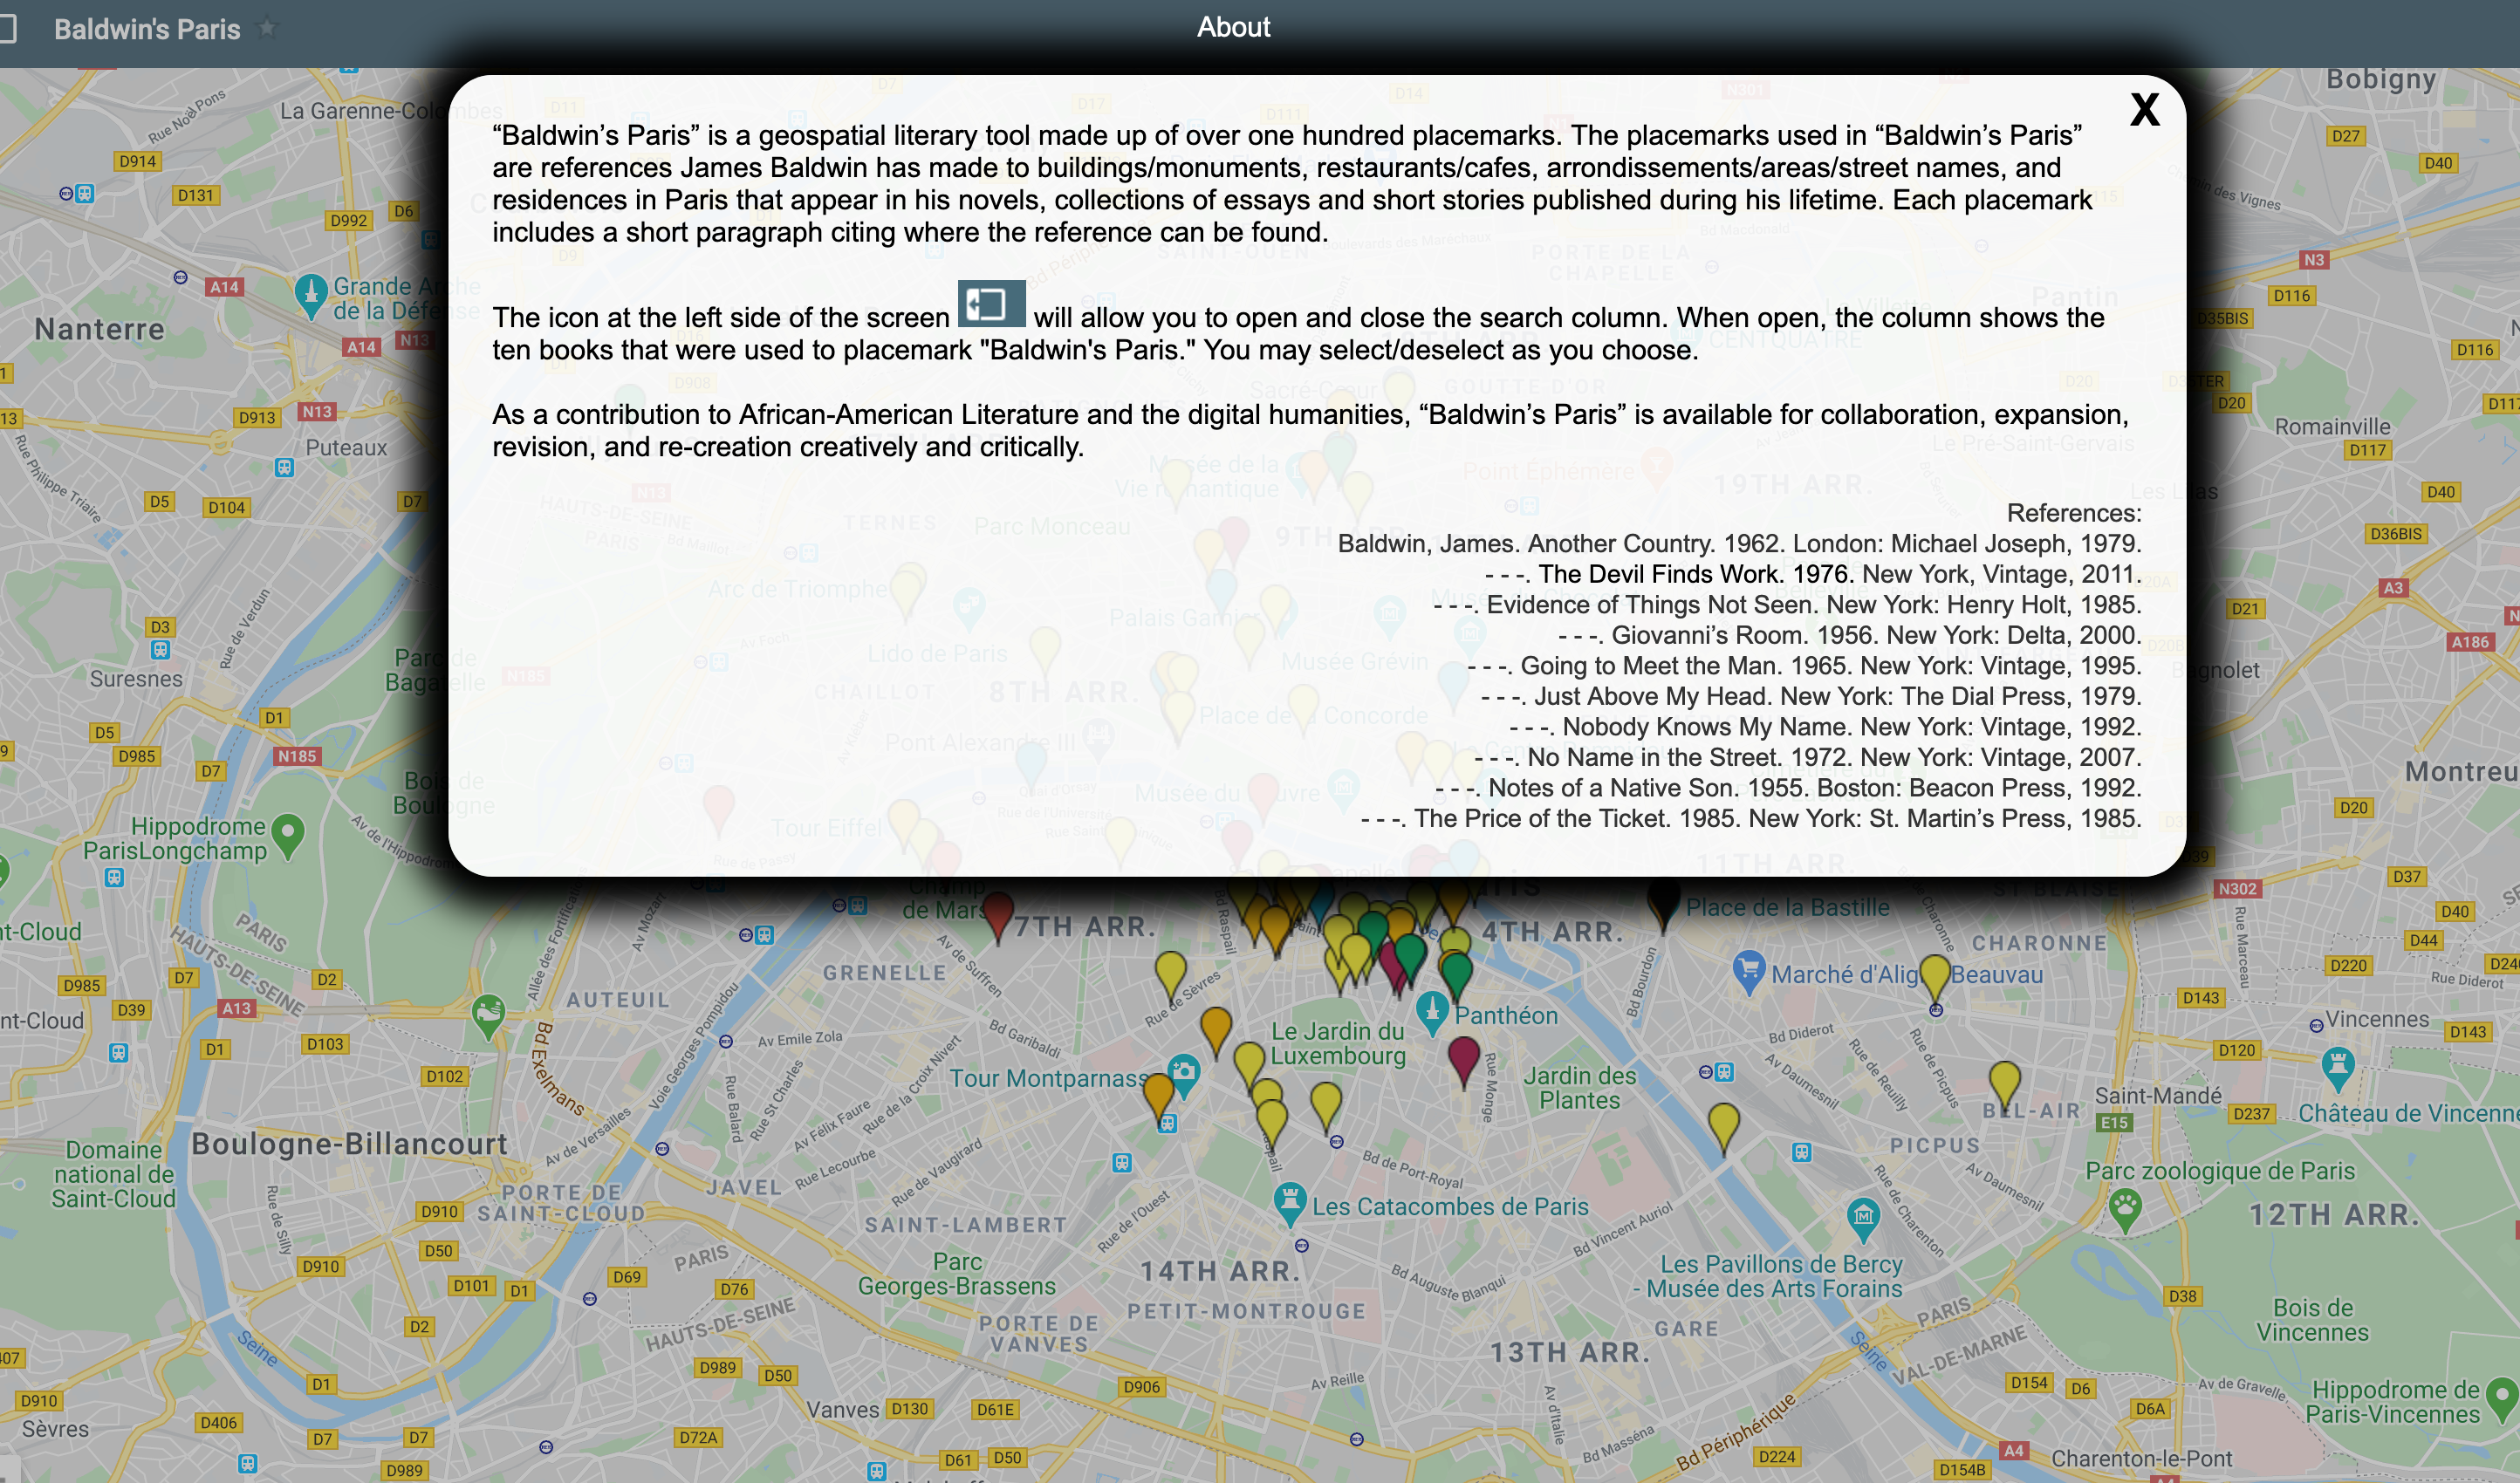2520x1483 pixels.
Task: Select the yellow placemark above Rue de Sèvres
Action: [1170, 975]
